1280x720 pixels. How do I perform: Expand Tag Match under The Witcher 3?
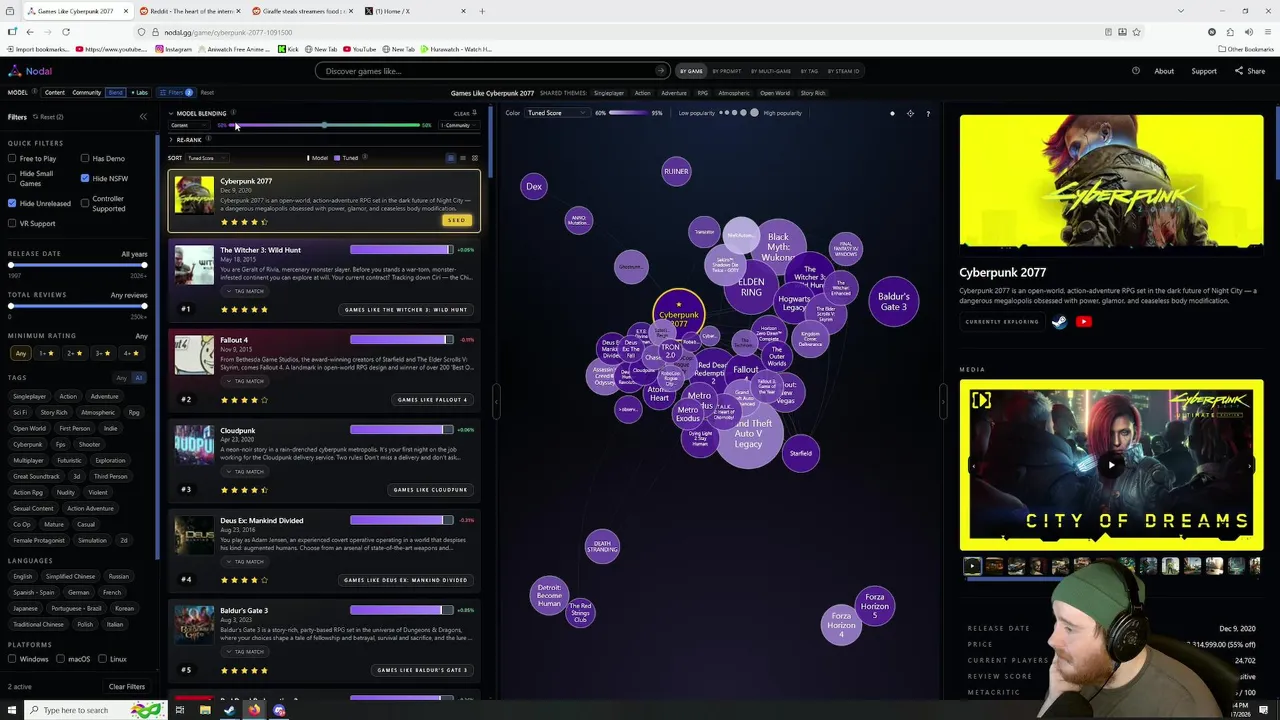click(245, 291)
